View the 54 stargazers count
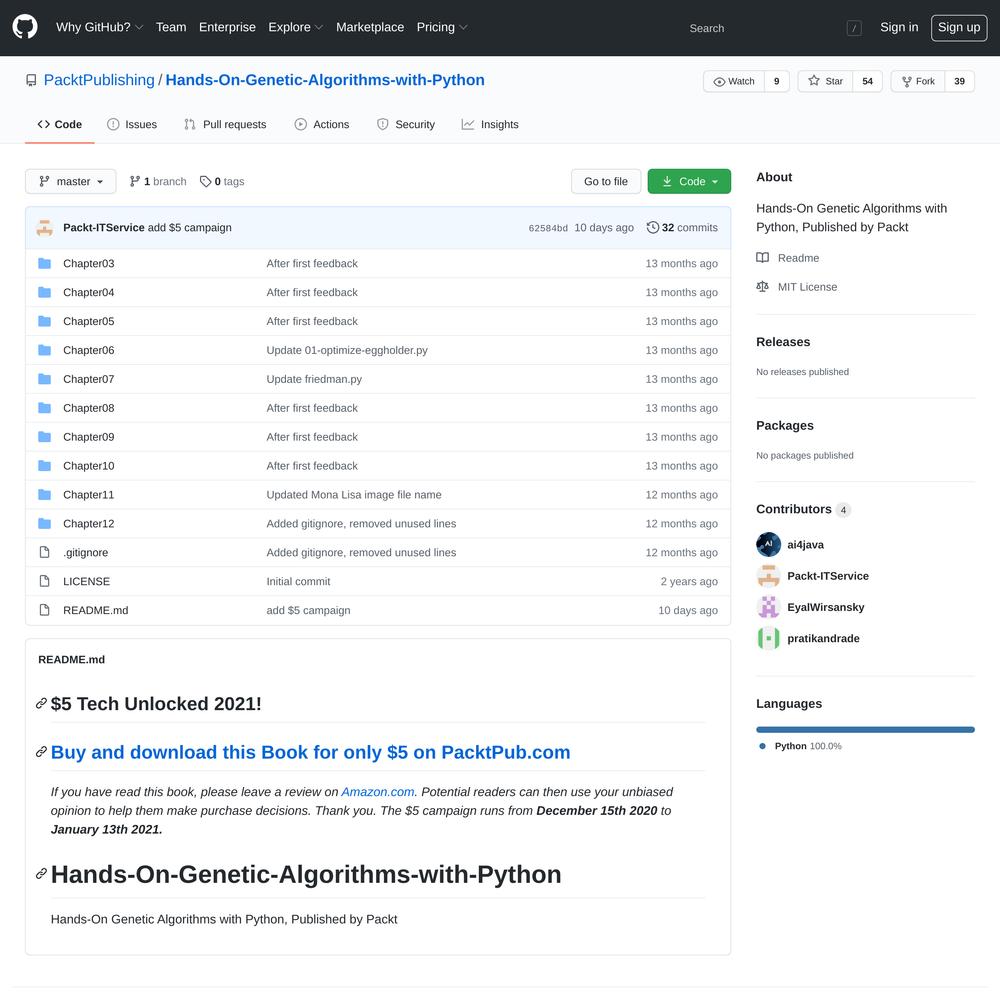 click(x=867, y=82)
